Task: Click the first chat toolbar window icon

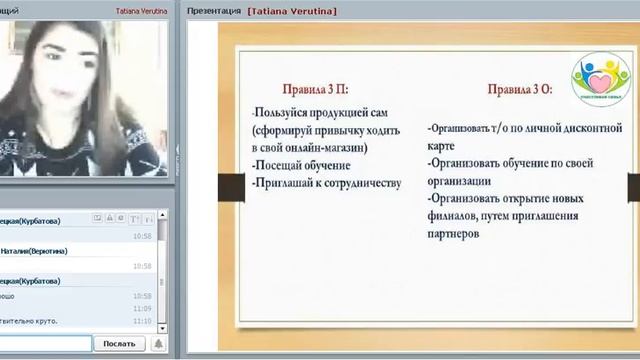Action: coord(97,218)
